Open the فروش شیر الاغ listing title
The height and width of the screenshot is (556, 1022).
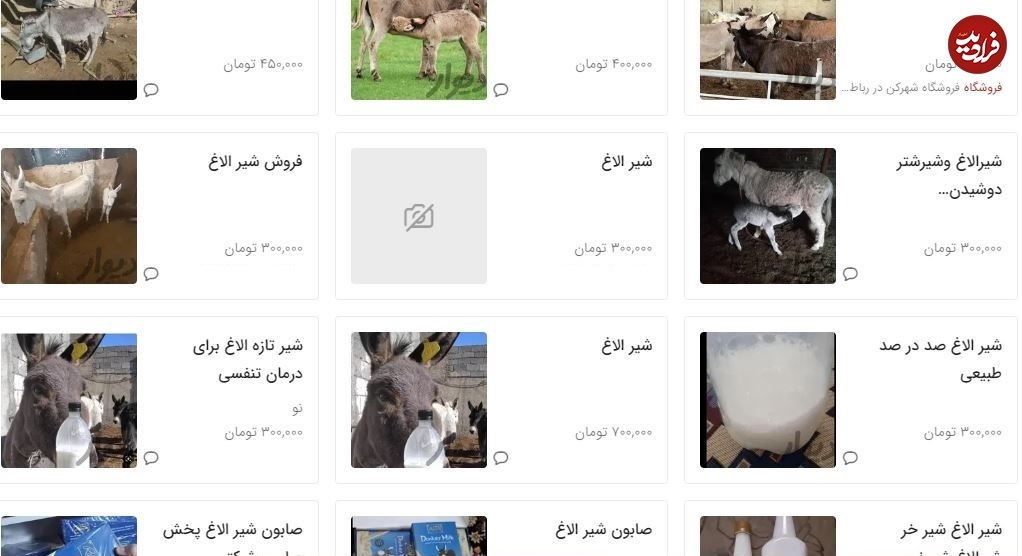[256, 162]
